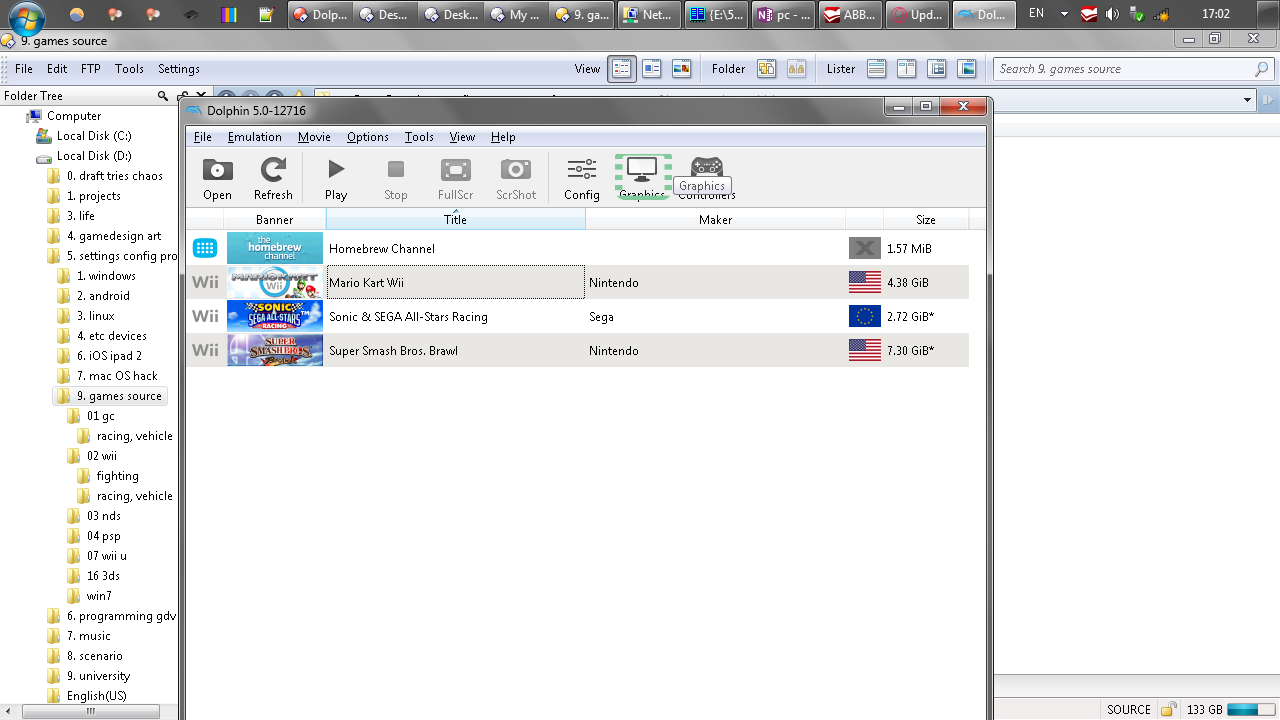Open File menu in file manager
Screen dimensions: 1280x720
point(24,69)
